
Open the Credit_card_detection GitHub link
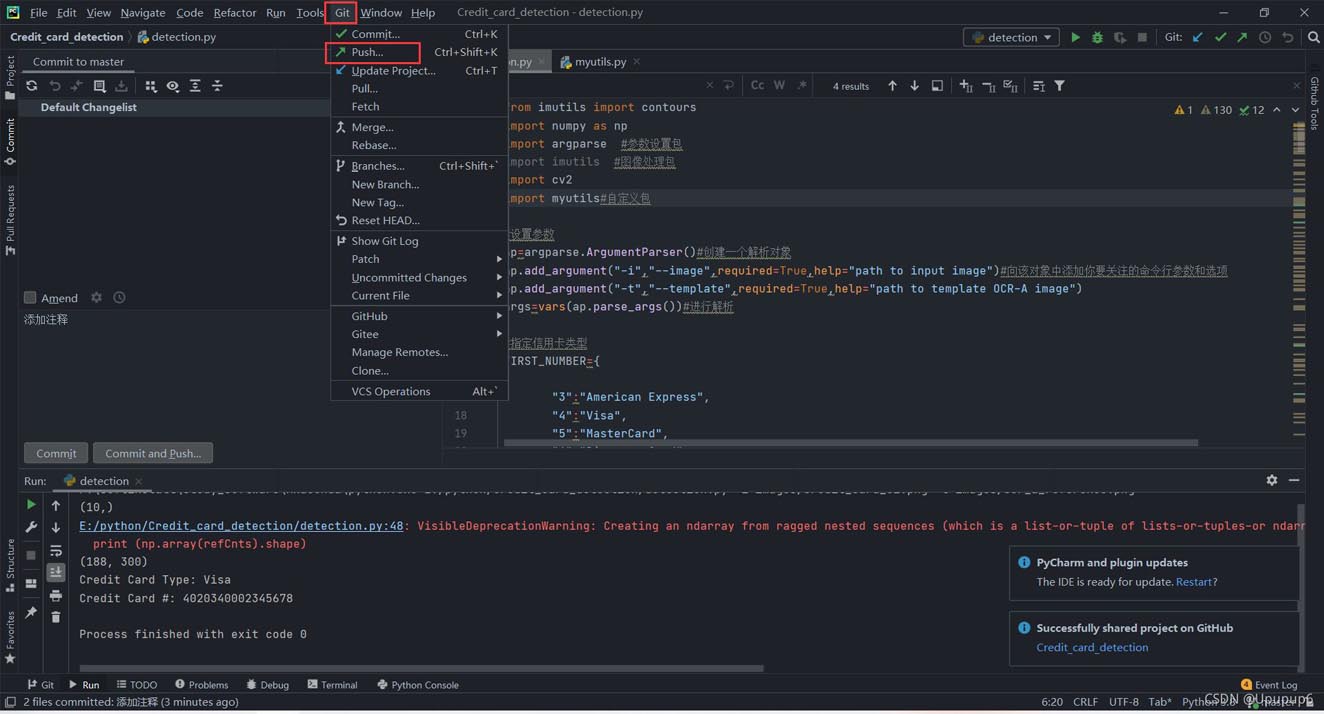pos(1092,647)
